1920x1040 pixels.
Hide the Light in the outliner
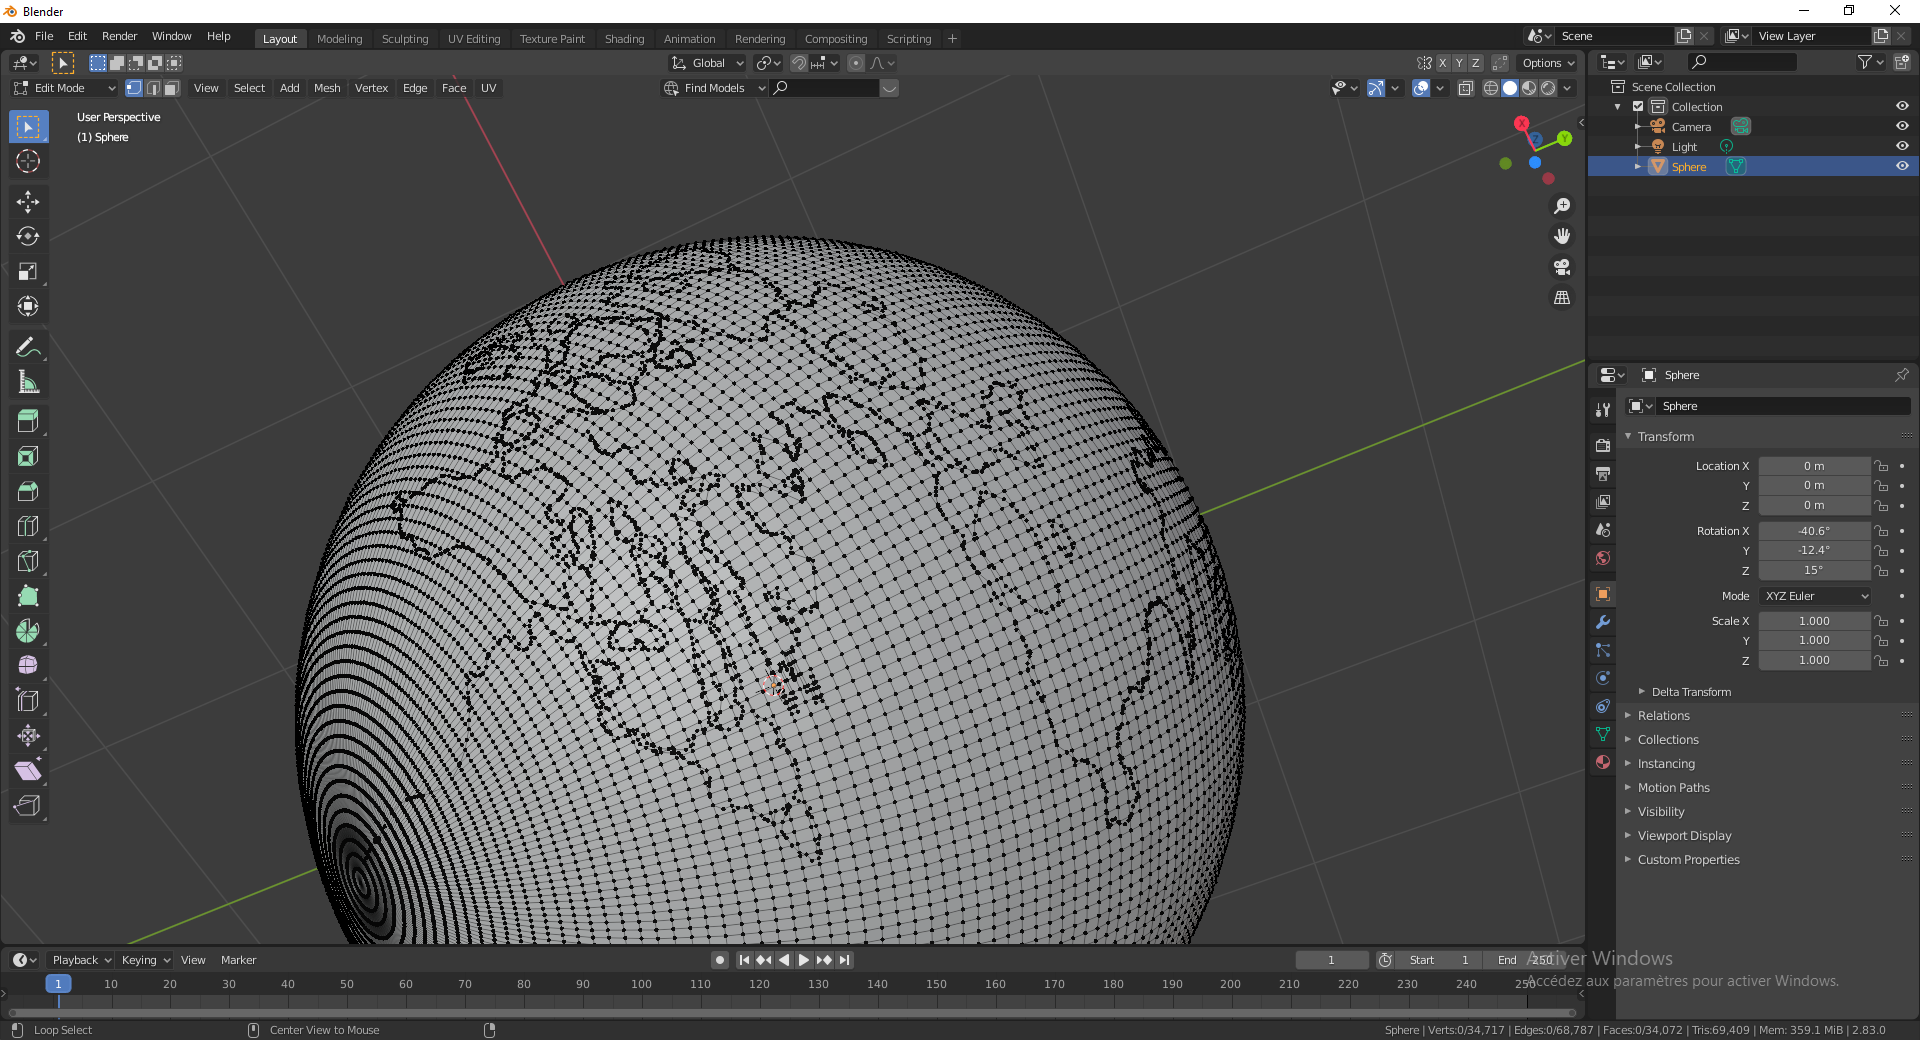click(1902, 147)
